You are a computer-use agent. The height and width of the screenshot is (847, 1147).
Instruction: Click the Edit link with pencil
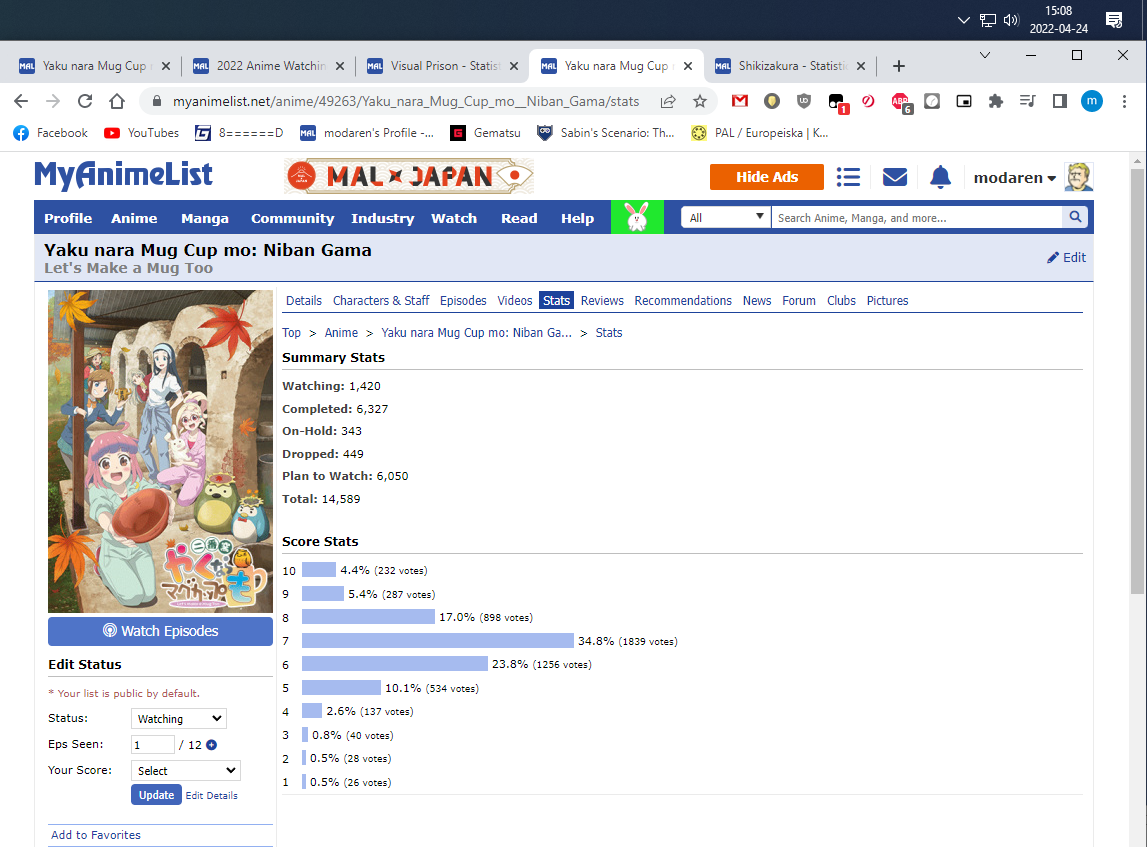click(1067, 257)
